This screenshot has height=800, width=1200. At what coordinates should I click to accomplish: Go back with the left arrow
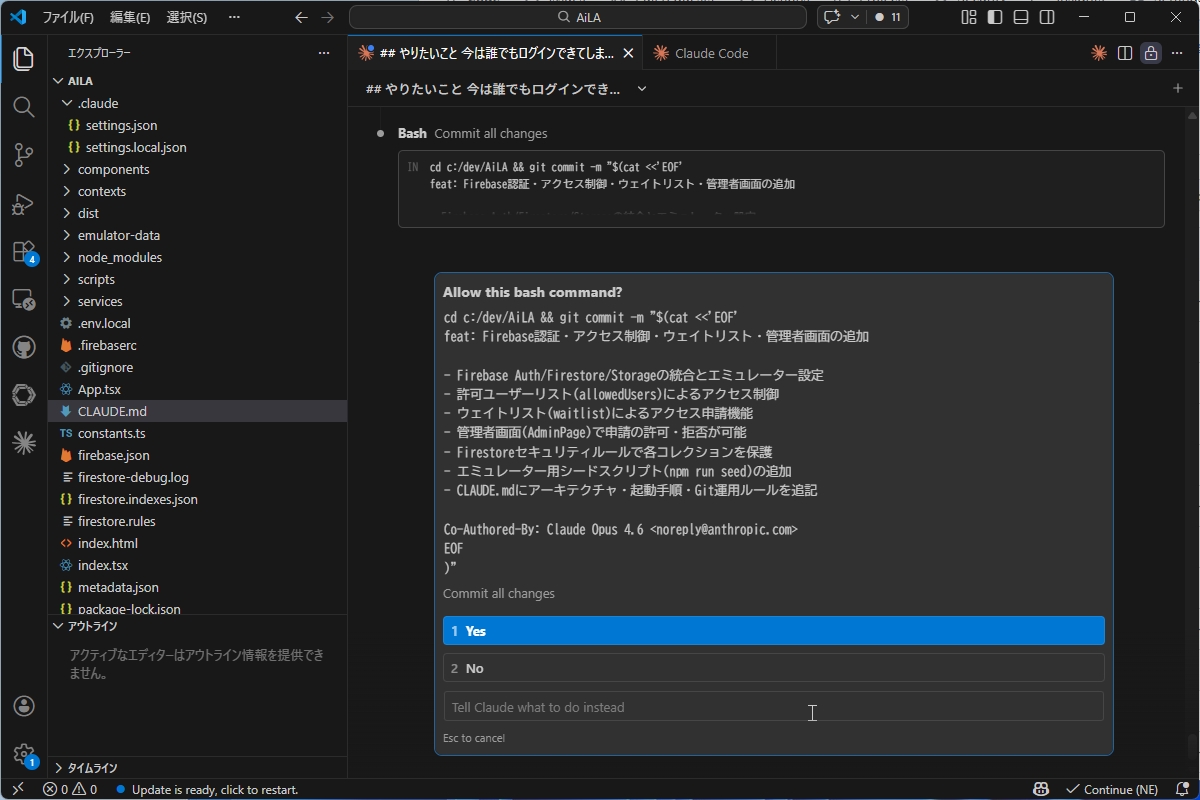pyautogui.click(x=302, y=17)
